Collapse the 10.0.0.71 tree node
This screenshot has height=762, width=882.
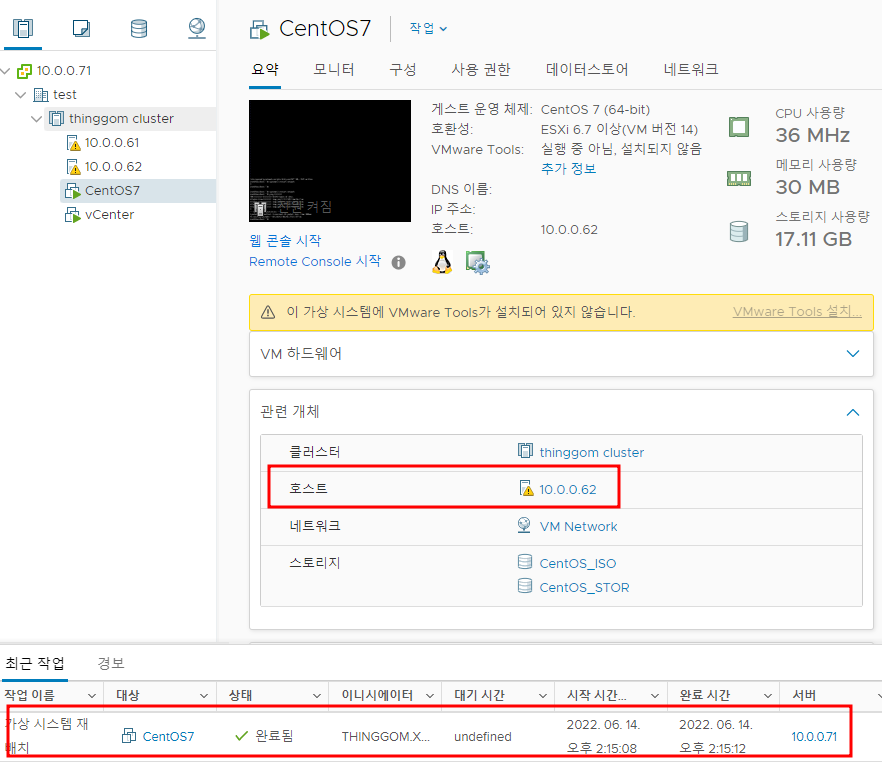click(x=6, y=70)
